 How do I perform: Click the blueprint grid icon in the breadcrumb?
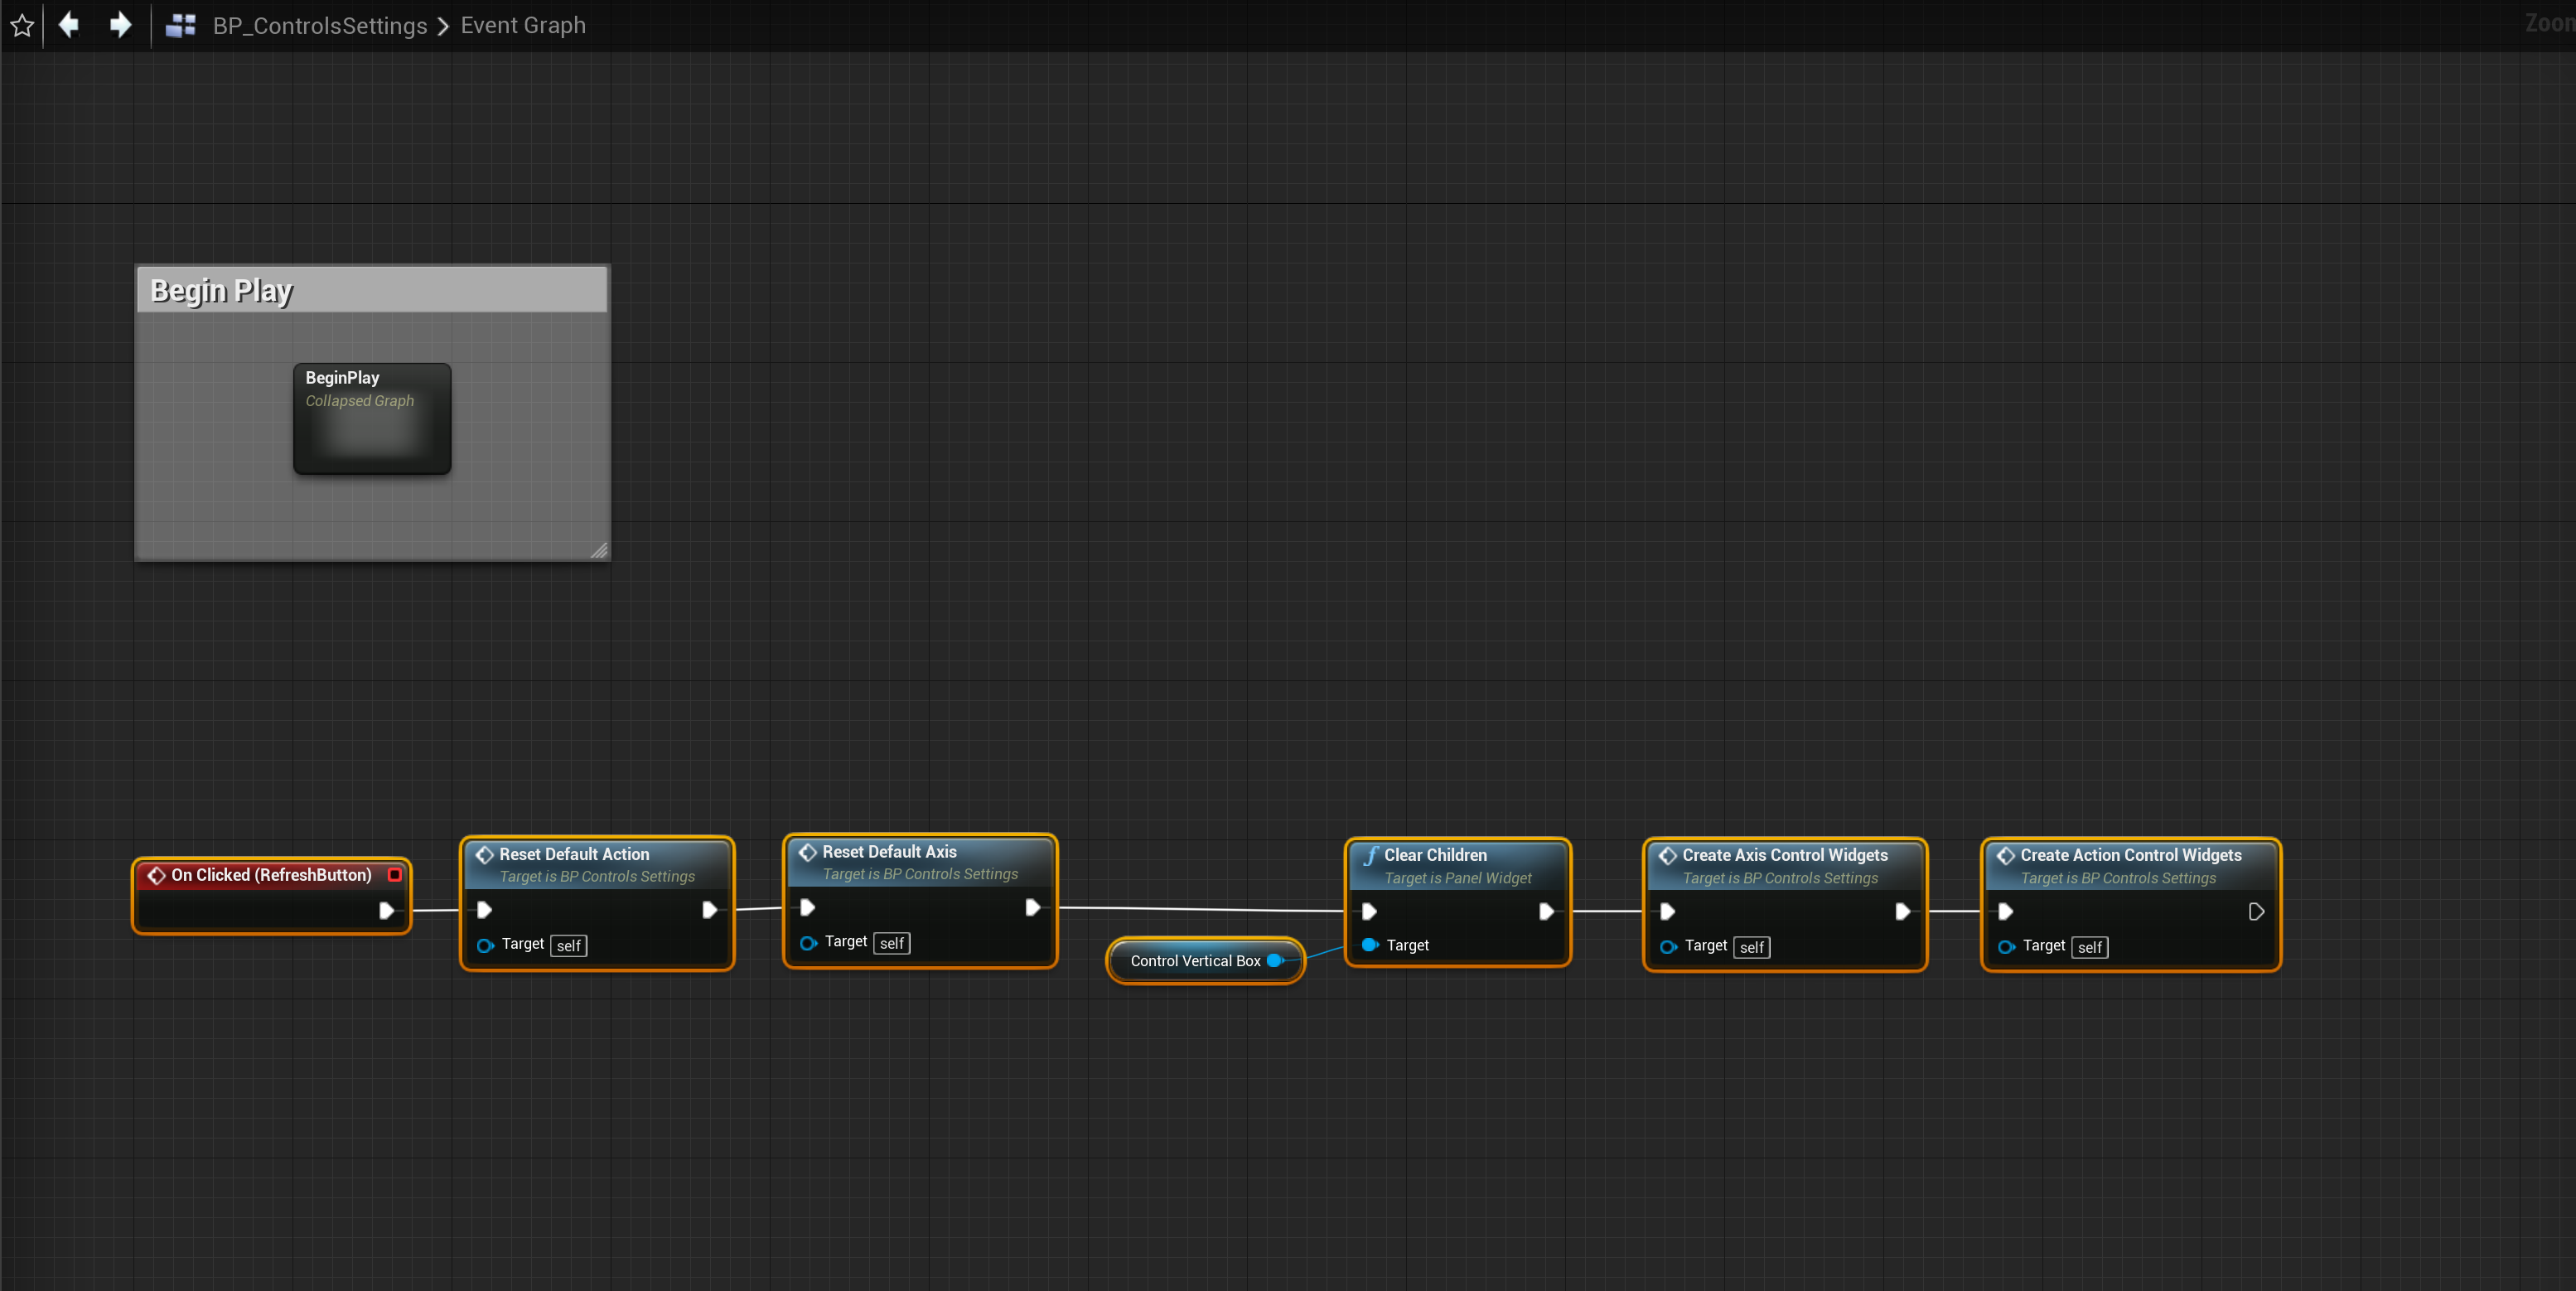click(180, 26)
